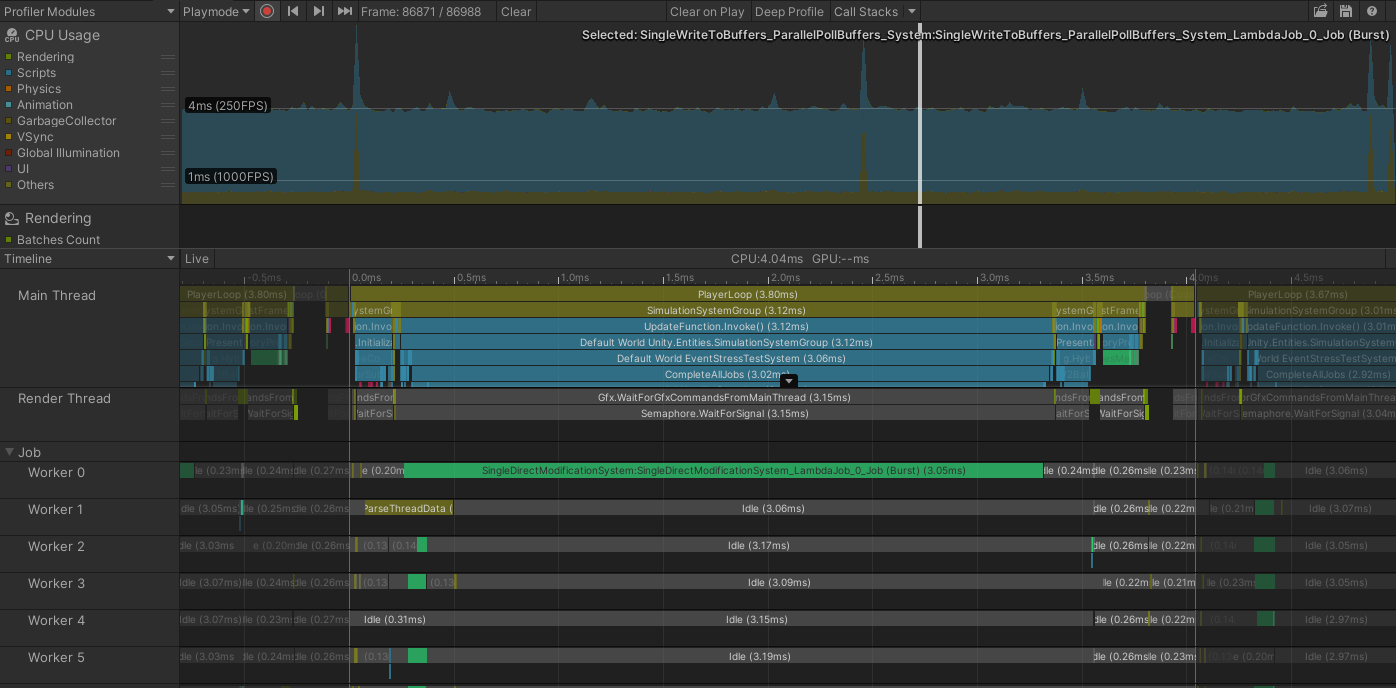Step back one frame with previous frame icon

pos(293,11)
